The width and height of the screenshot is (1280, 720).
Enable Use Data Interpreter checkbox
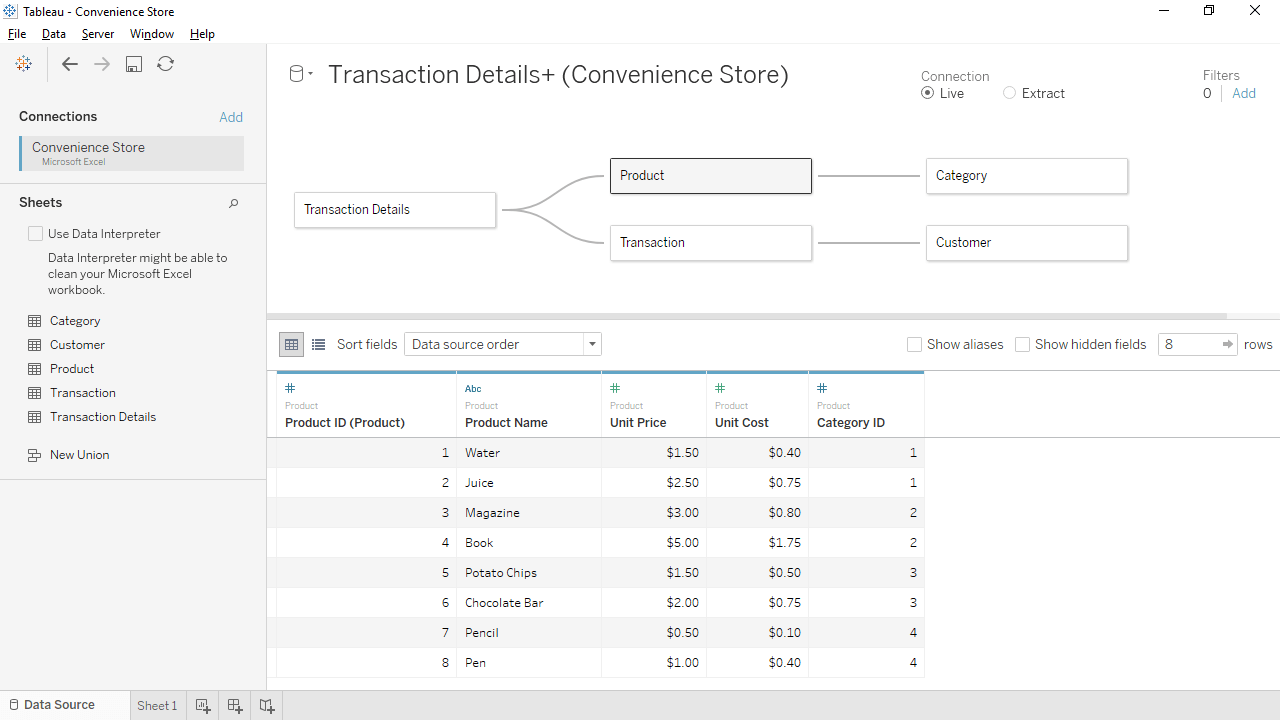[36, 234]
